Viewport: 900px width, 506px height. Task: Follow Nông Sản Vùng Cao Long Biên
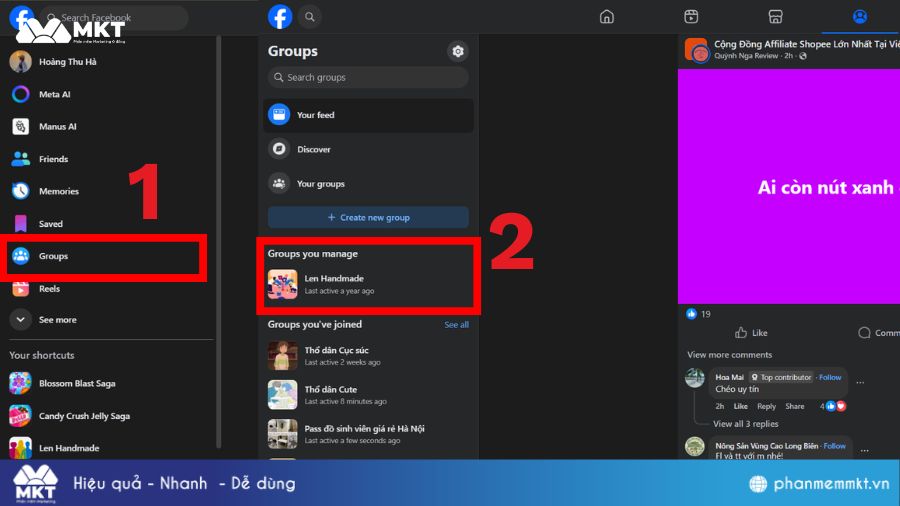coord(835,446)
